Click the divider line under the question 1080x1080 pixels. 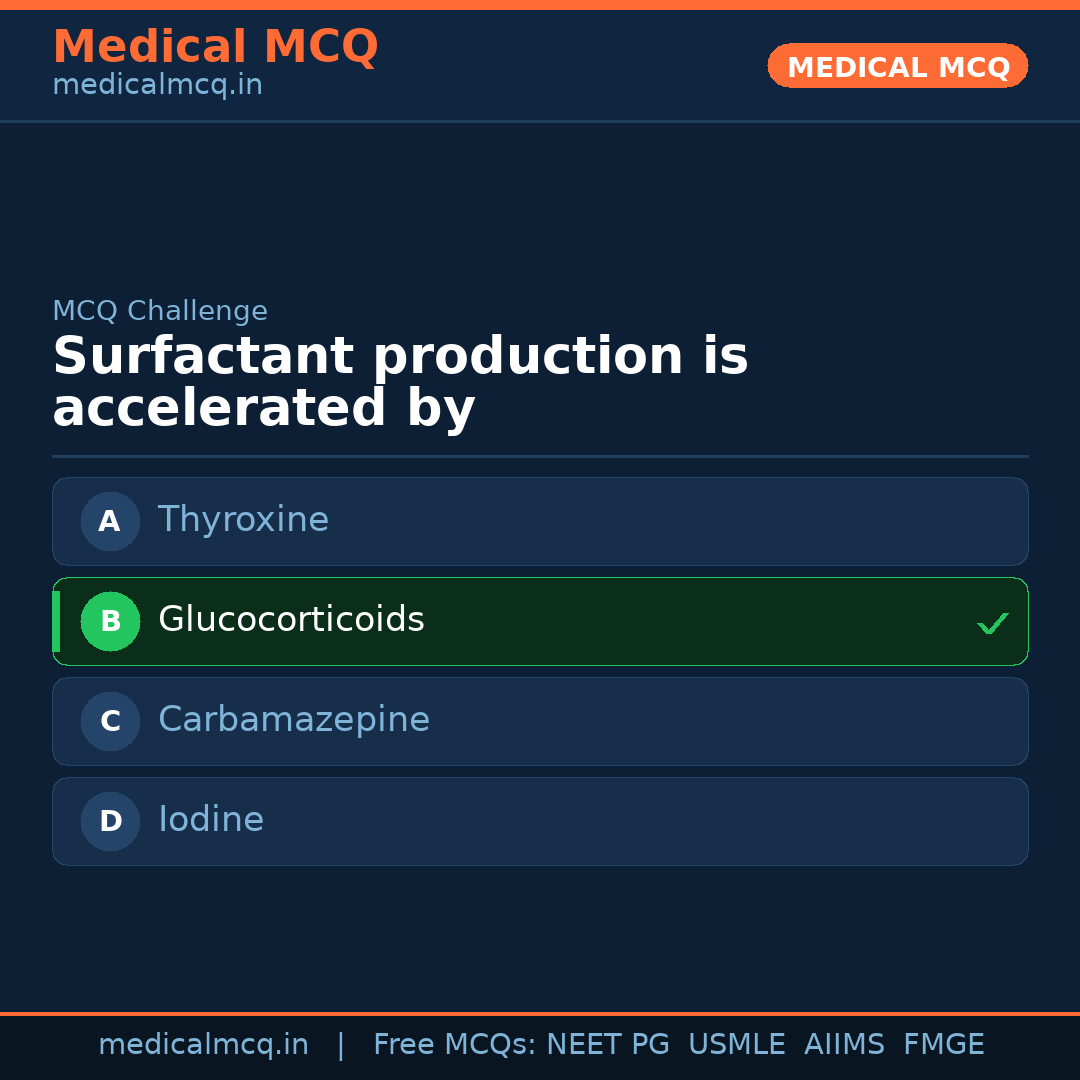coord(540,456)
